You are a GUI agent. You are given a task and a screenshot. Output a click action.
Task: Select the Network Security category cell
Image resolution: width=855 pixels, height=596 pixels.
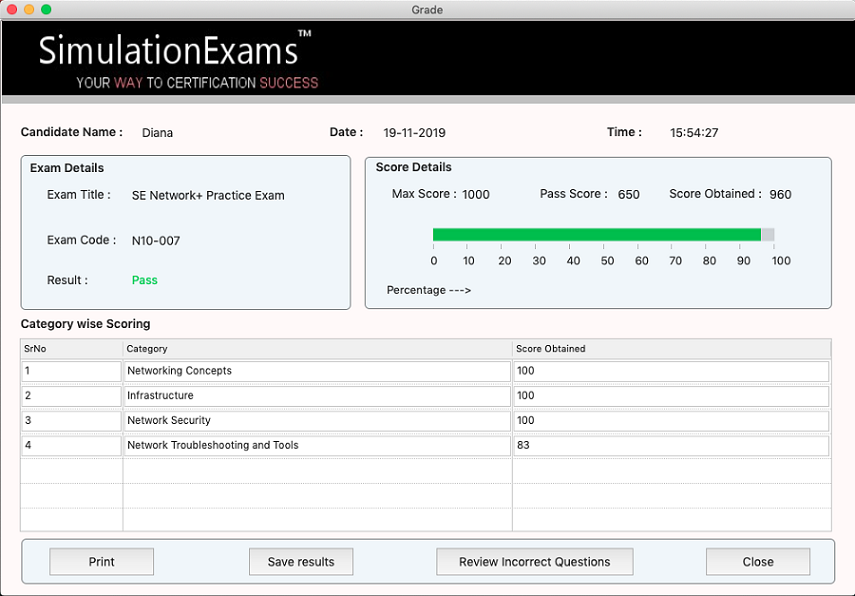coord(317,421)
